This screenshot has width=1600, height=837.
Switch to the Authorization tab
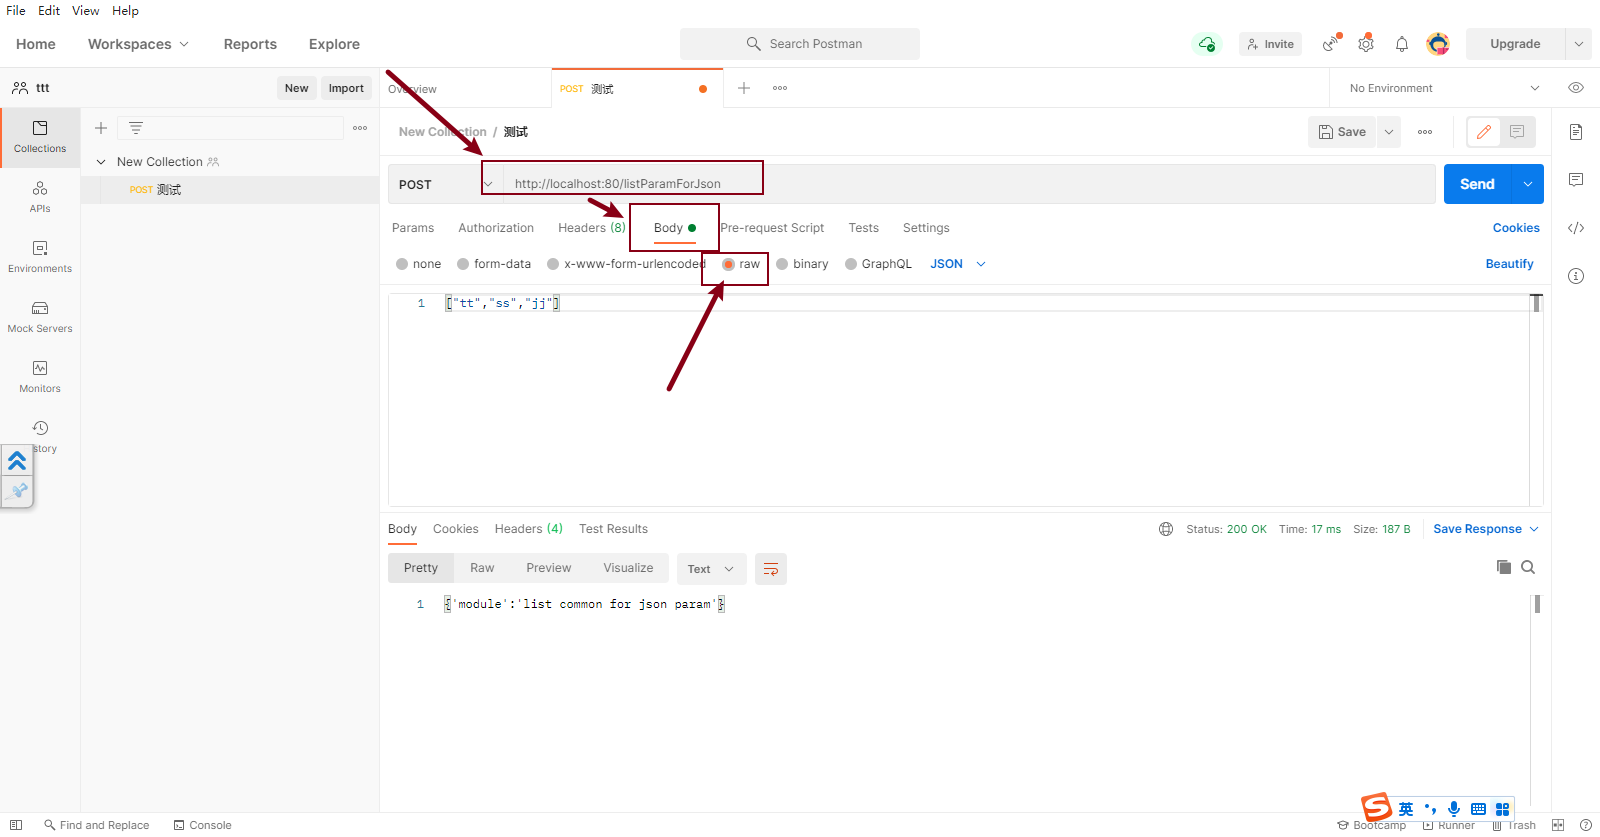click(496, 228)
